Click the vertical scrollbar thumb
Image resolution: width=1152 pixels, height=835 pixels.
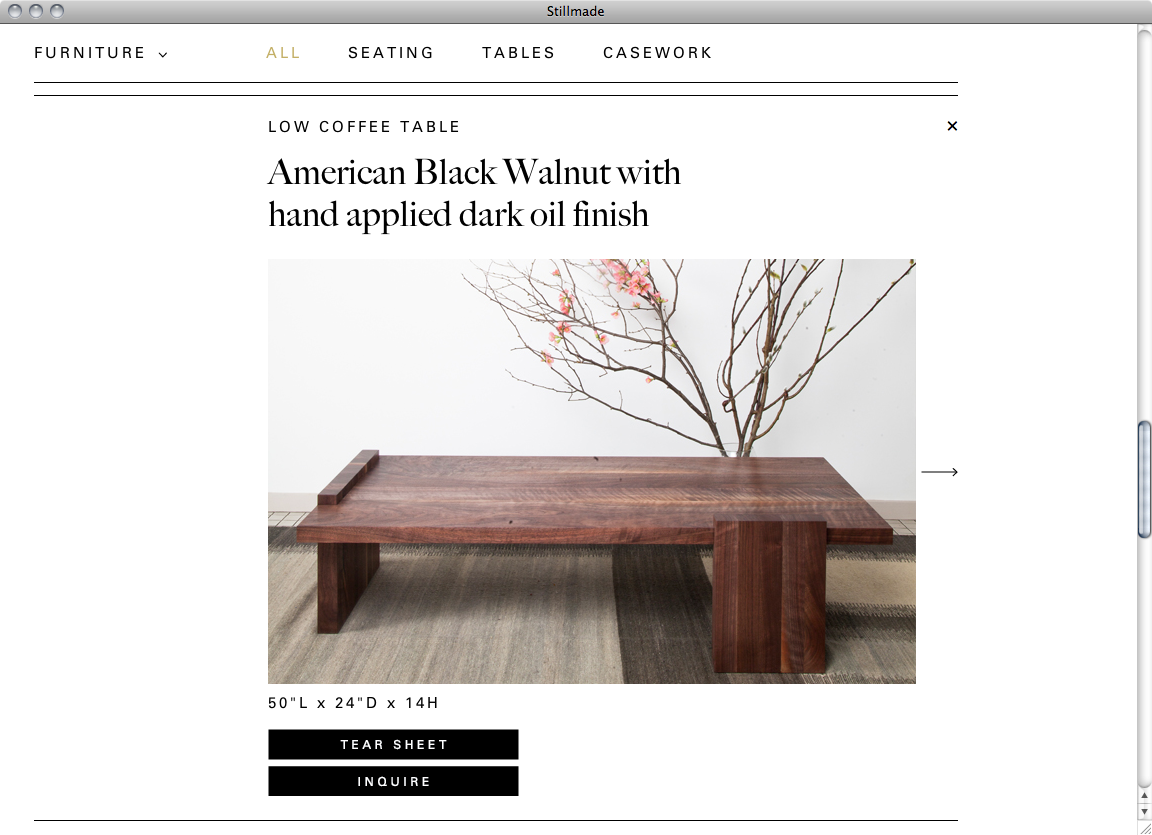(x=1144, y=480)
